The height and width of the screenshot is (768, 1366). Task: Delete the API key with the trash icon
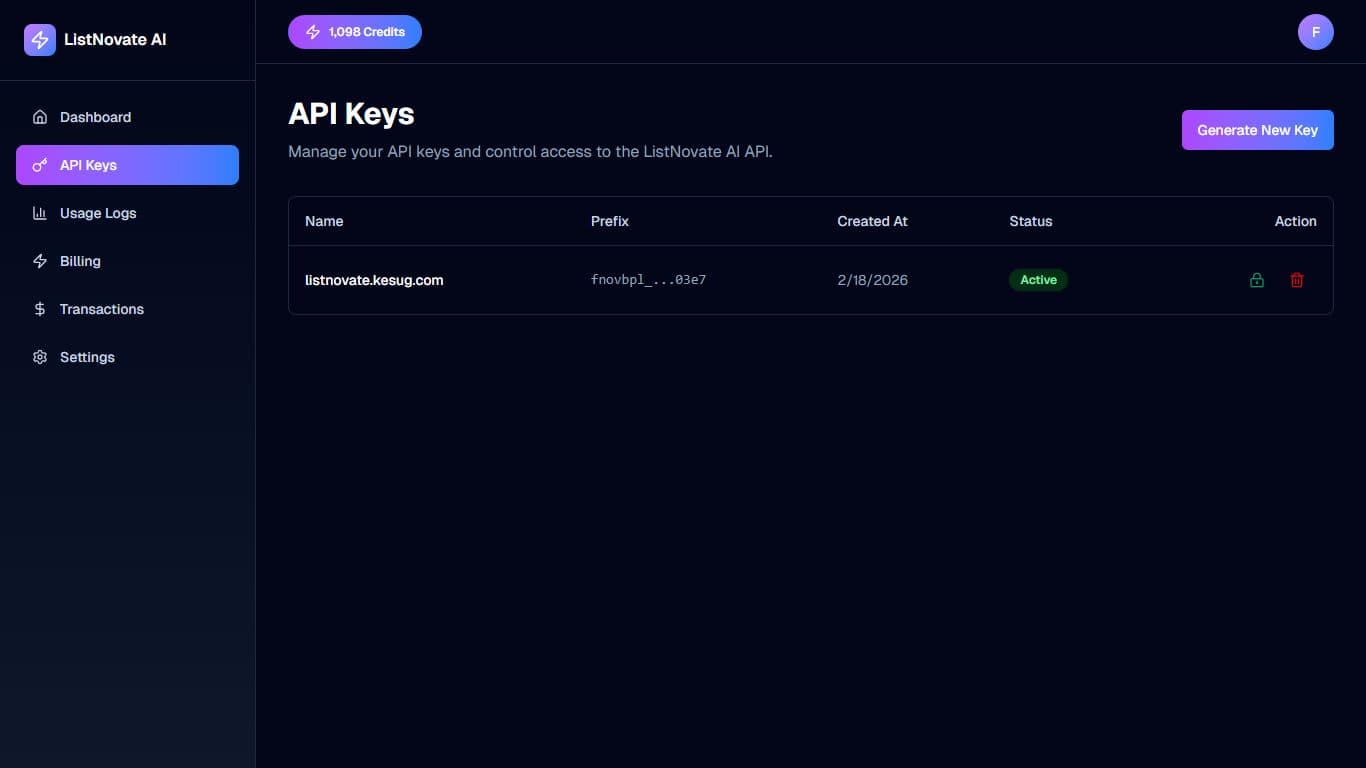[x=1297, y=280]
